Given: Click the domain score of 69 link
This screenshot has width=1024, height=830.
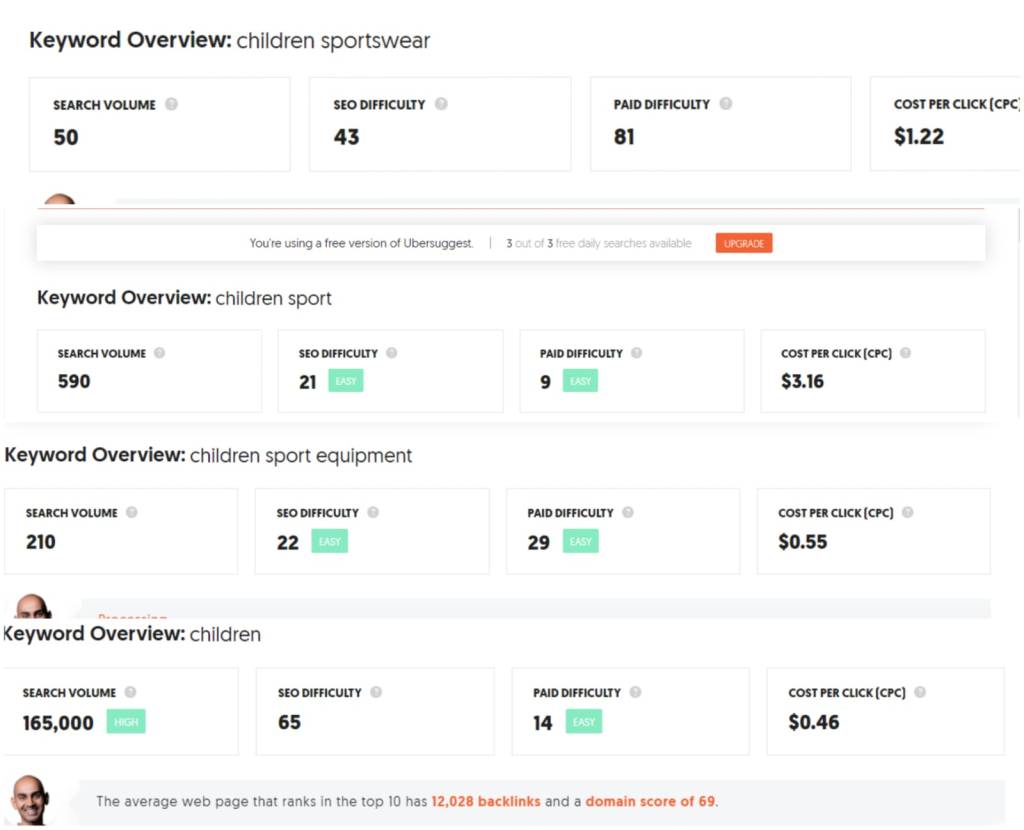Looking at the screenshot, I should click(650, 801).
